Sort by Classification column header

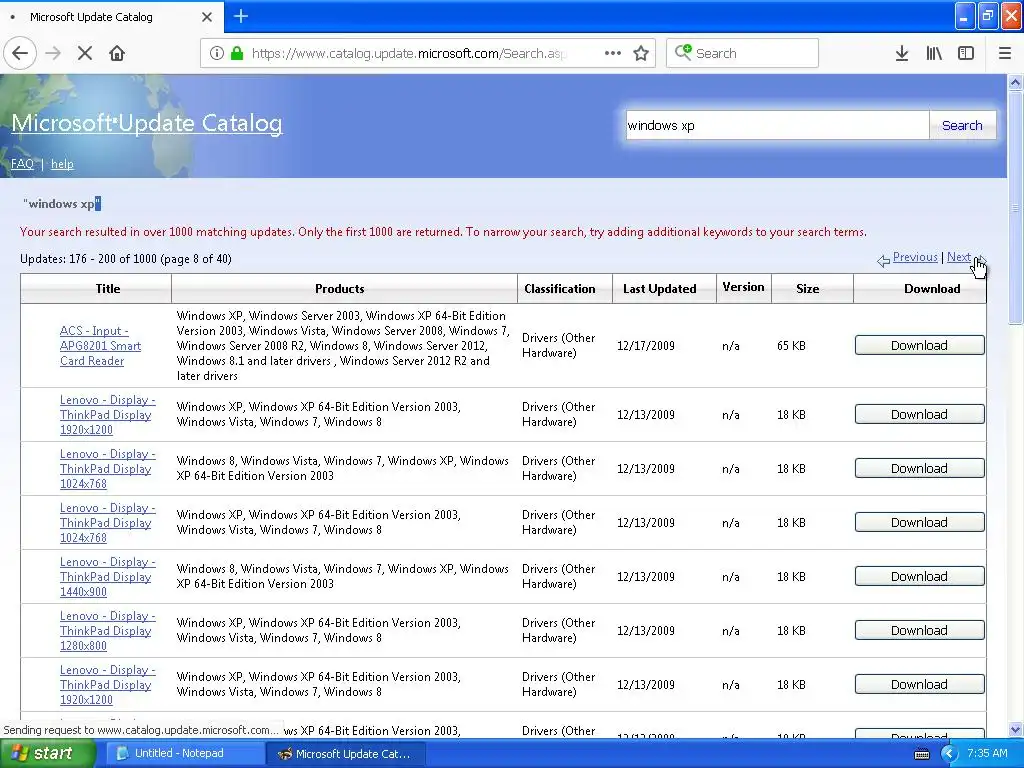pos(560,289)
